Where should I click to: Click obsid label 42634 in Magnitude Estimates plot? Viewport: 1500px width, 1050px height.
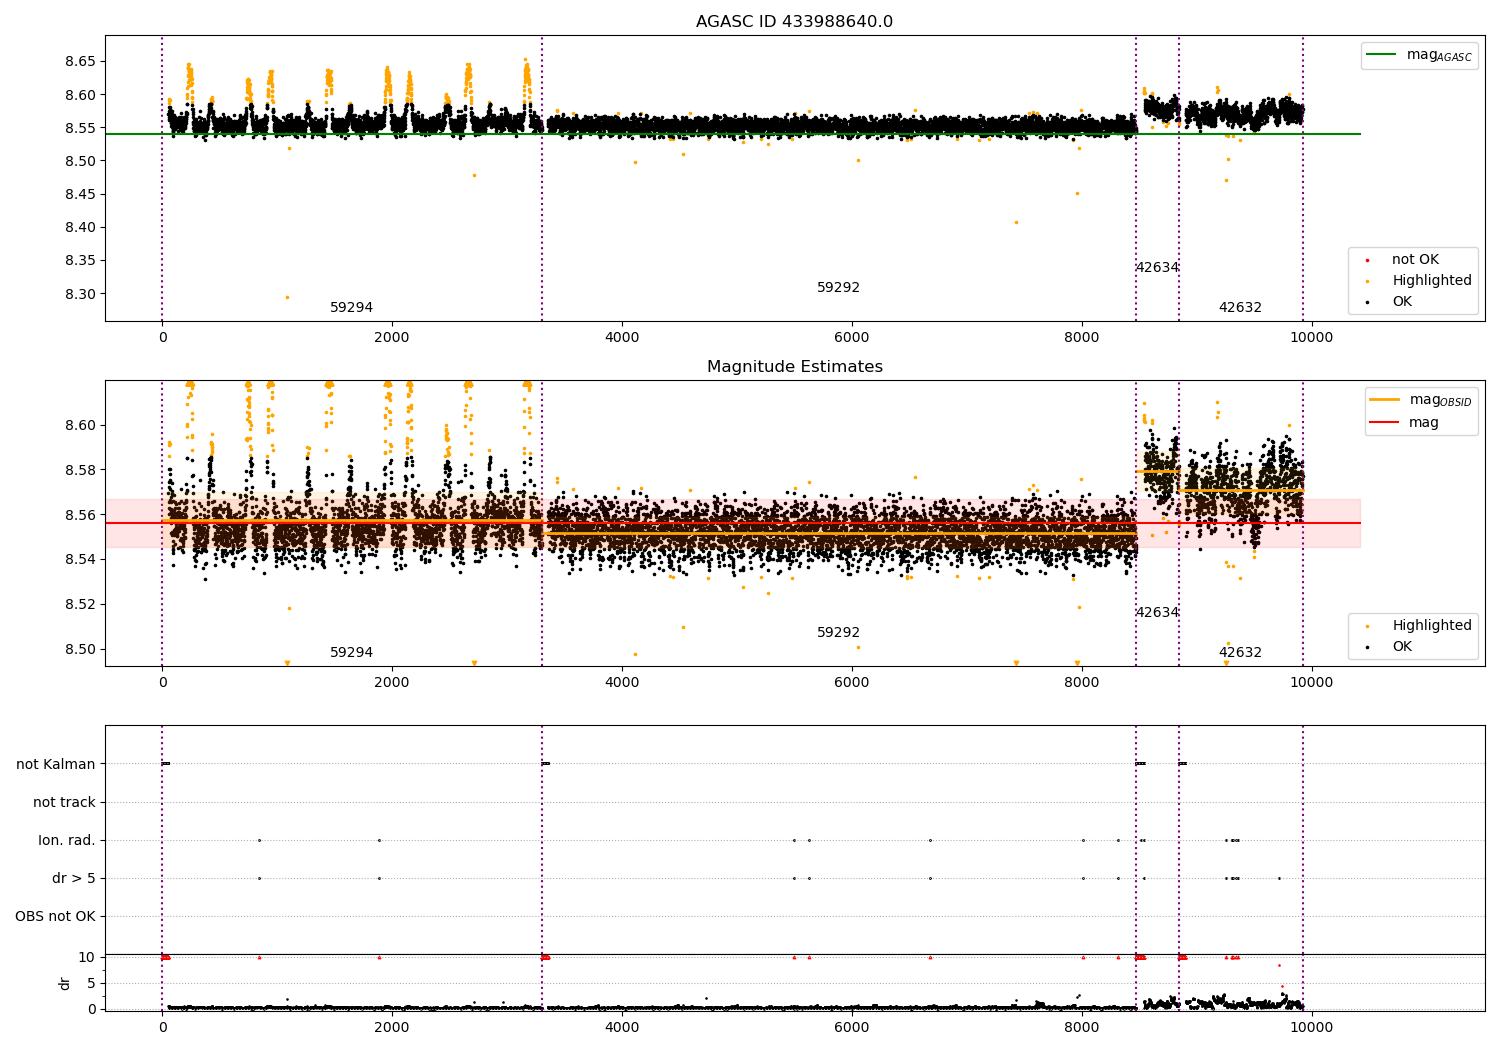point(1157,613)
